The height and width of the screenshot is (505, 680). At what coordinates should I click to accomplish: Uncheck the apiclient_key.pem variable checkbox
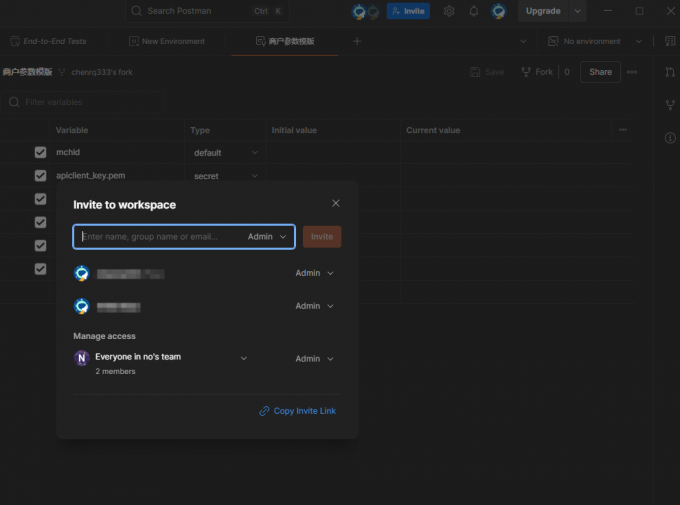point(40,176)
